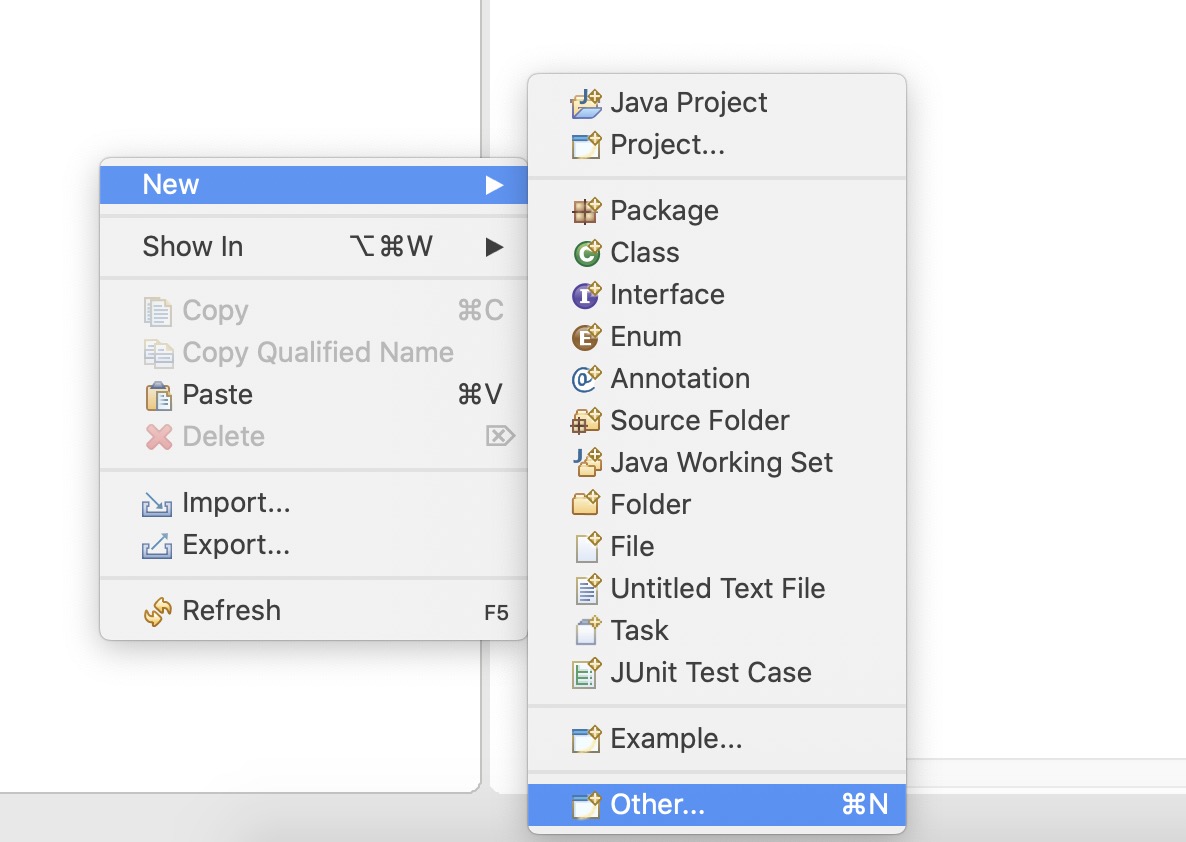Image resolution: width=1186 pixels, height=842 pixels.
Task: Click the Source Folder icon
Action: (586, 421)
